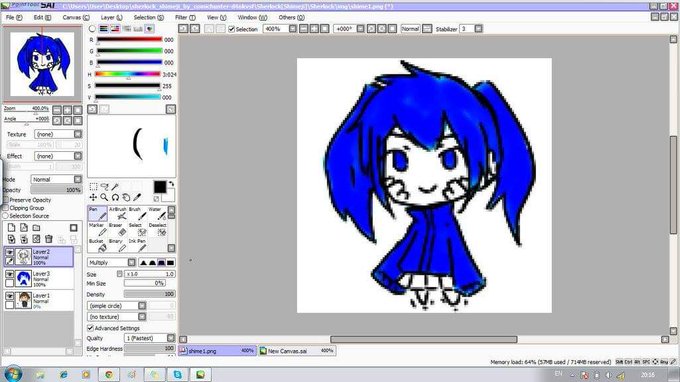Activate the zoom magnifier tool
The width and height of the screenshot is (680, 382).
105,197
